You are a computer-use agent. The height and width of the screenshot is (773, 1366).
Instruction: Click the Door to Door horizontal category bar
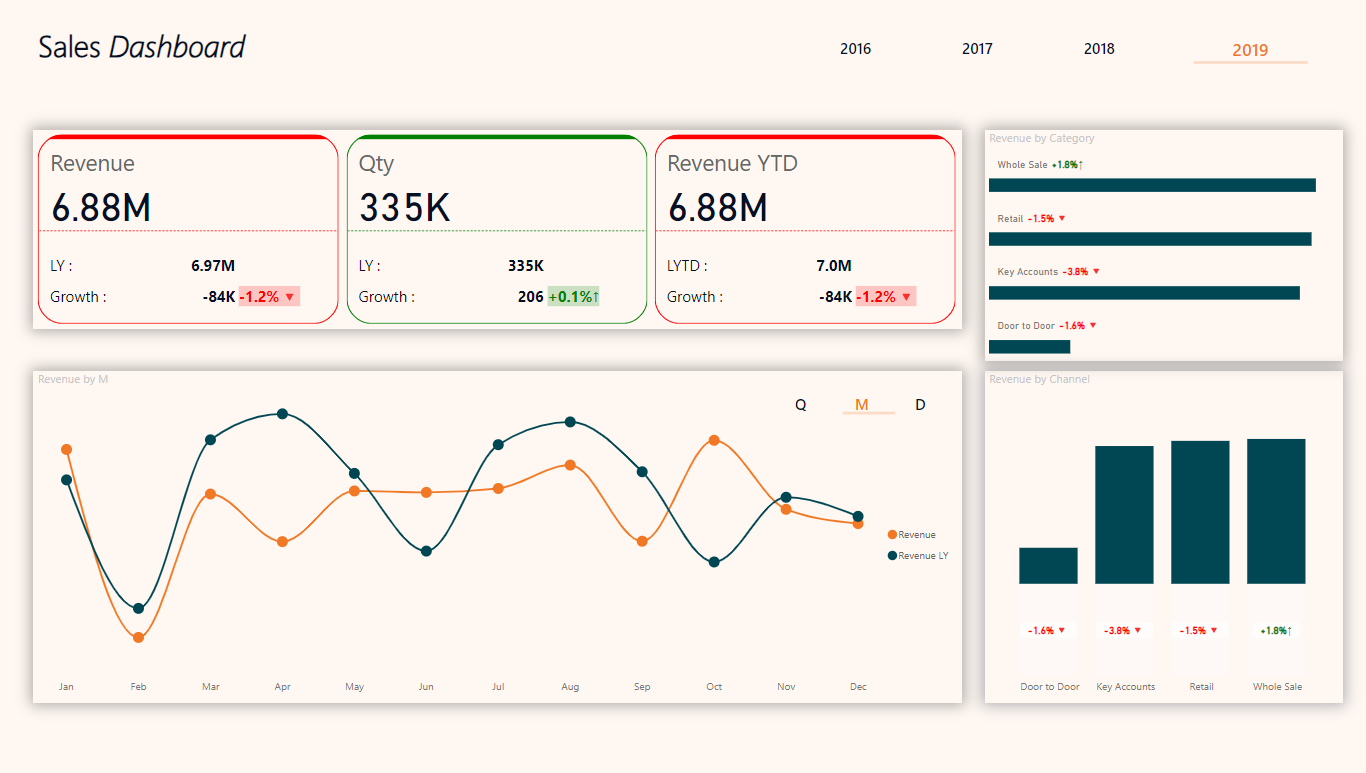click(x=1029, y=347)
